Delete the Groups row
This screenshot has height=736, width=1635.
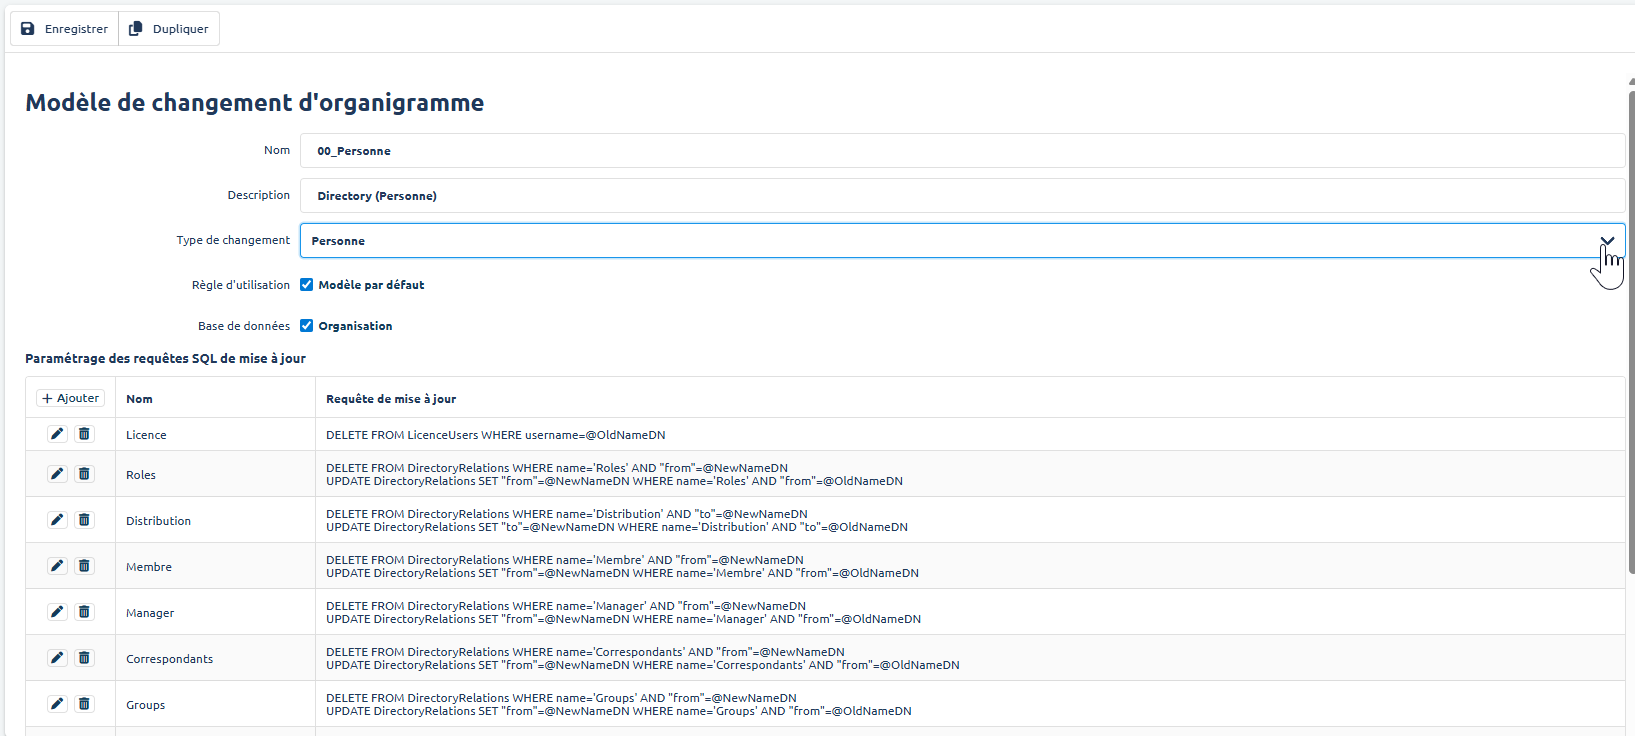pos(84,704)
